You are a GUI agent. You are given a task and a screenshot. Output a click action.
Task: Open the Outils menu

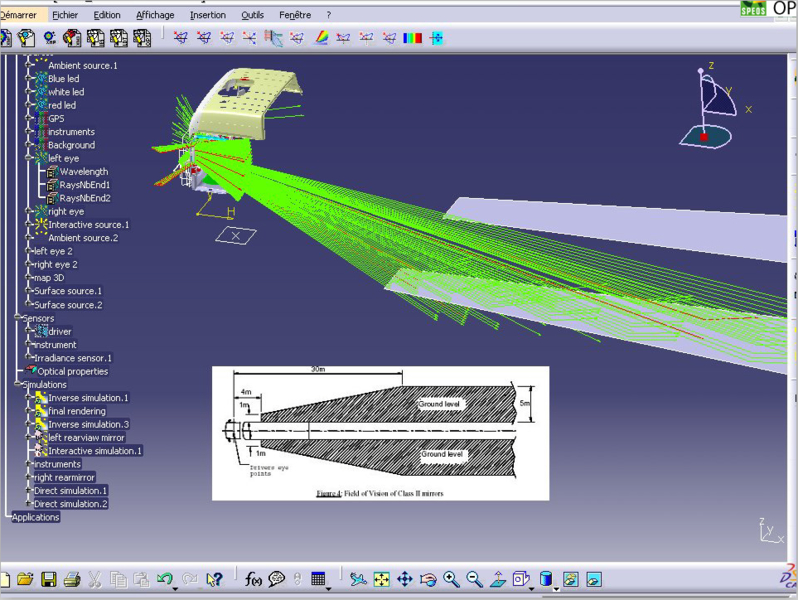click(x=252, y=15)
